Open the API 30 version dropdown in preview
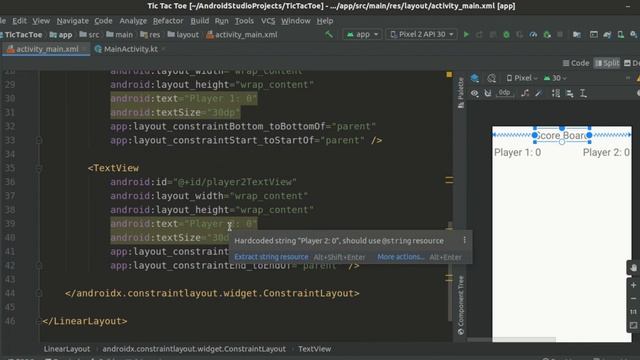The image size is (640, 360). (555, 78)
